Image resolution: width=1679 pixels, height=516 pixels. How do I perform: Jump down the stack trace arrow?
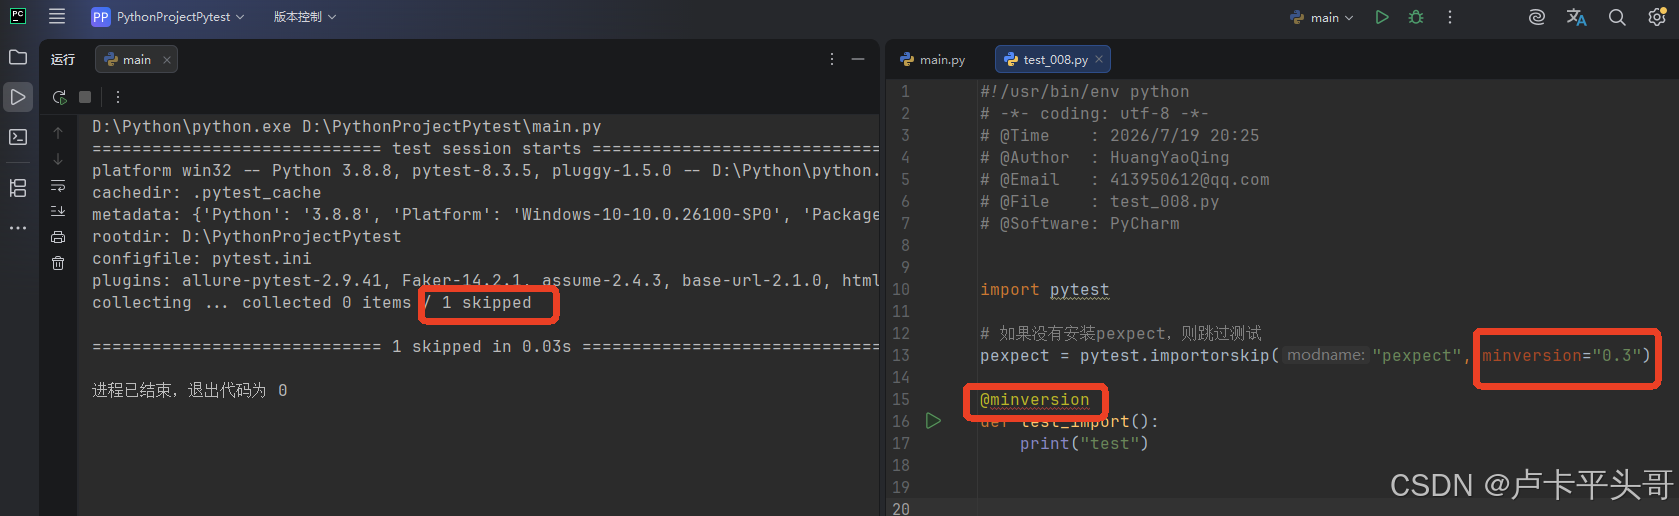(x=58, y=158)
